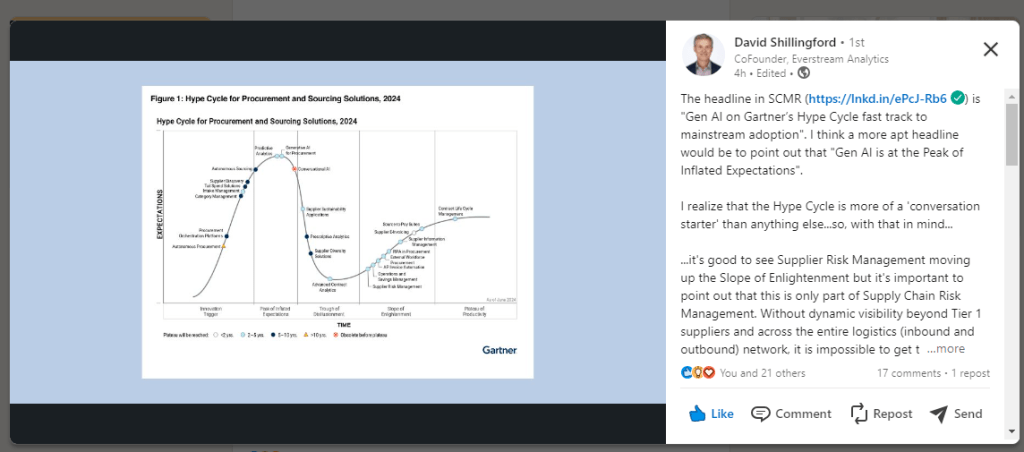Click the Comment speech bubble icon
This screenshot has width=1024, height=452.
click(761, 414)
